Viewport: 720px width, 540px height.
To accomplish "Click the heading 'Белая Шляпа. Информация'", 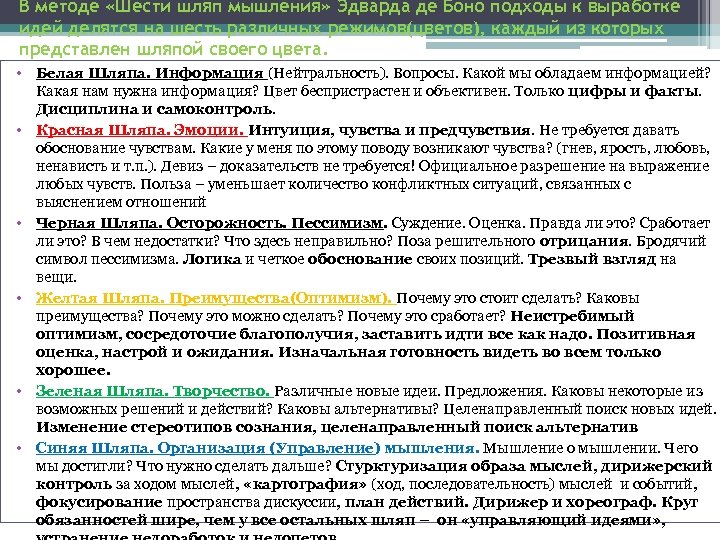I will [150, 73].
